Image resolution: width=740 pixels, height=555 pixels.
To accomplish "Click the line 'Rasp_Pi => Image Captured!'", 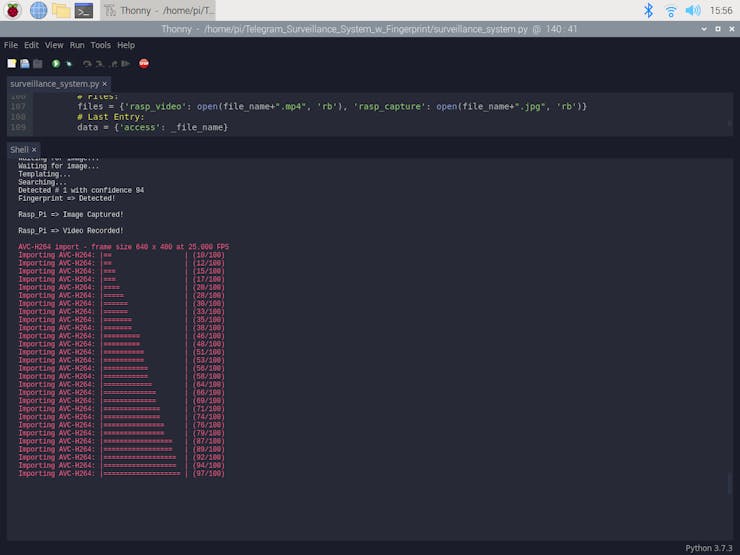I will pyautogui.click(x=71, y=214).
